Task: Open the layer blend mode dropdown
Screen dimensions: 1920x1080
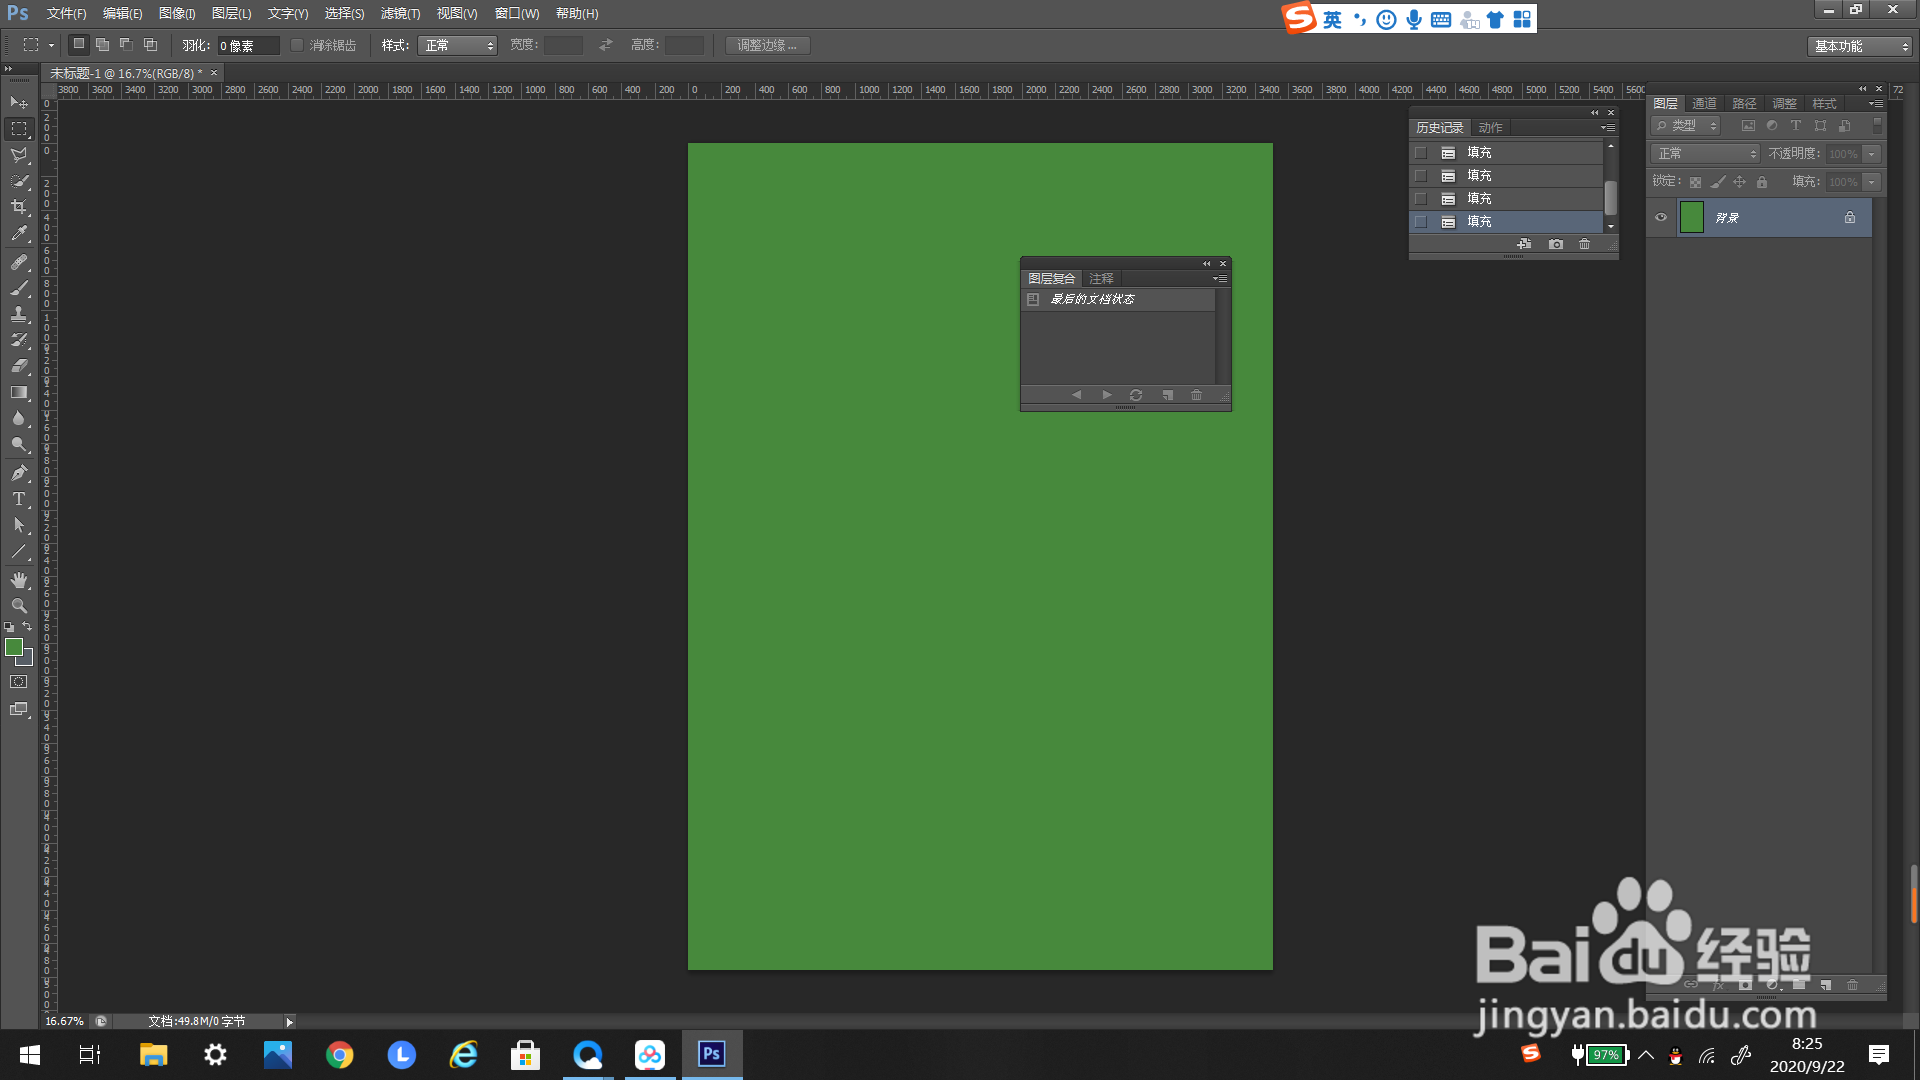Action: [x=1705, y=153]
